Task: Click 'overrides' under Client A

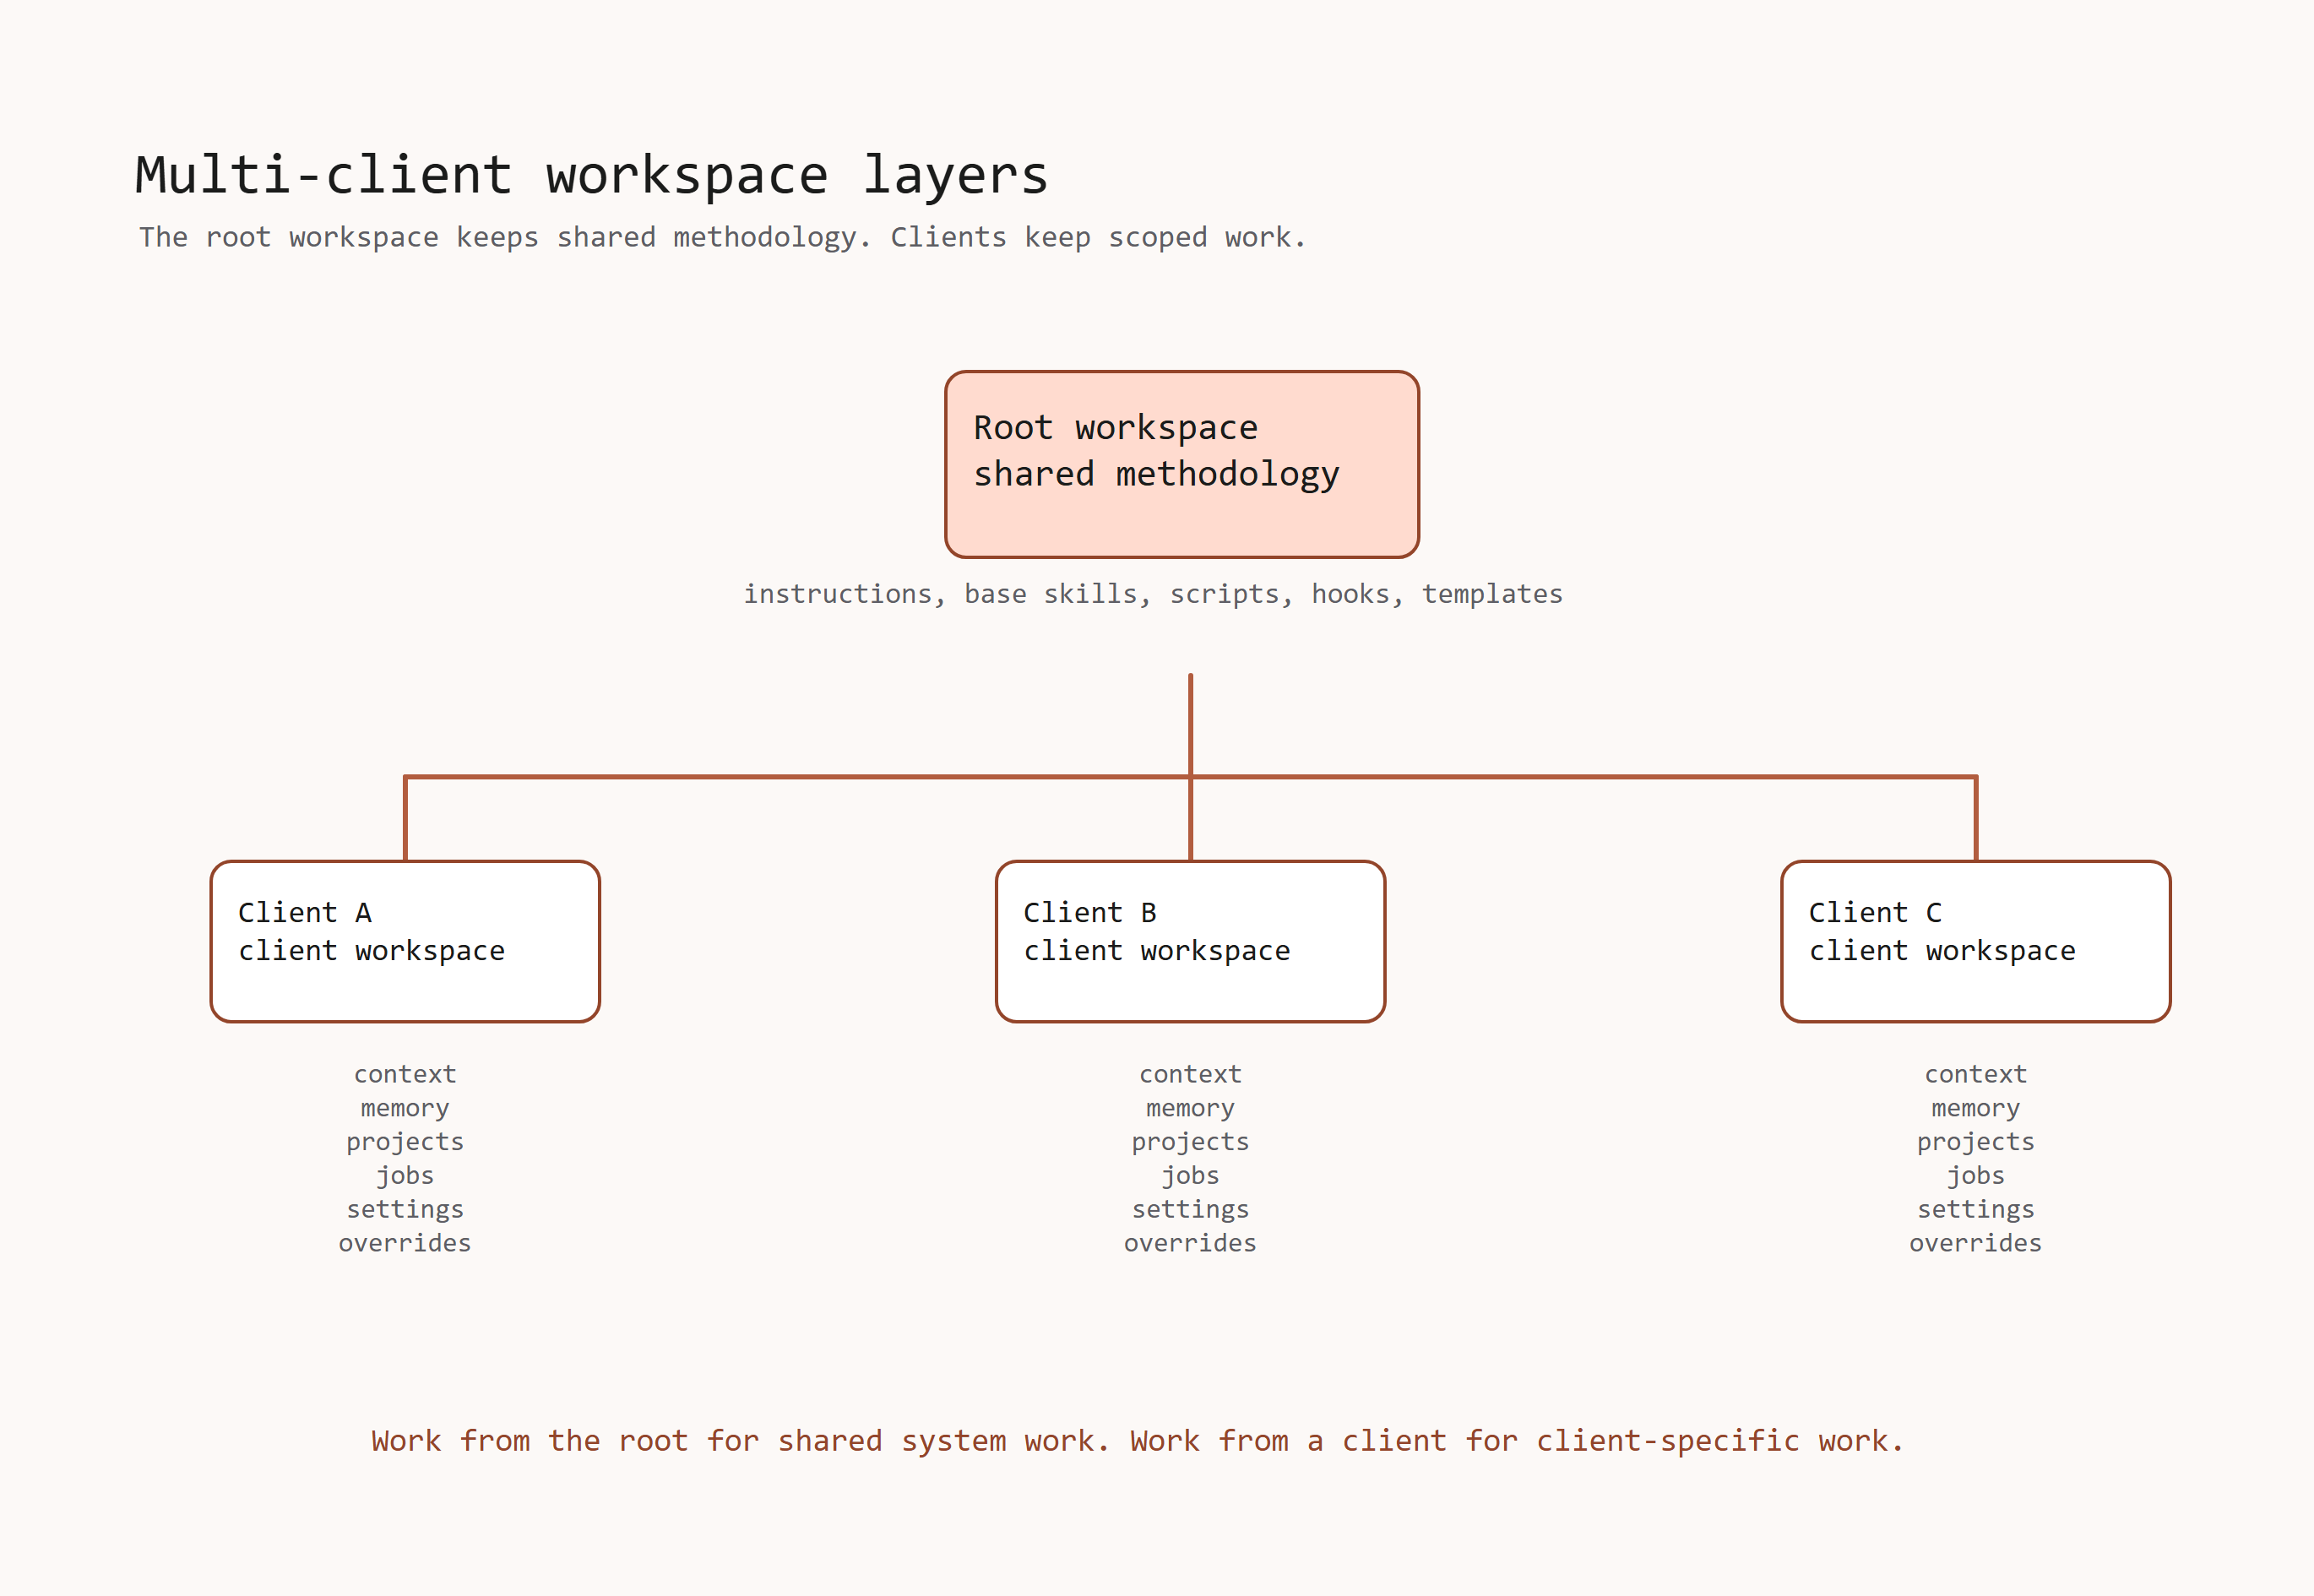Action: point(405,1243)
